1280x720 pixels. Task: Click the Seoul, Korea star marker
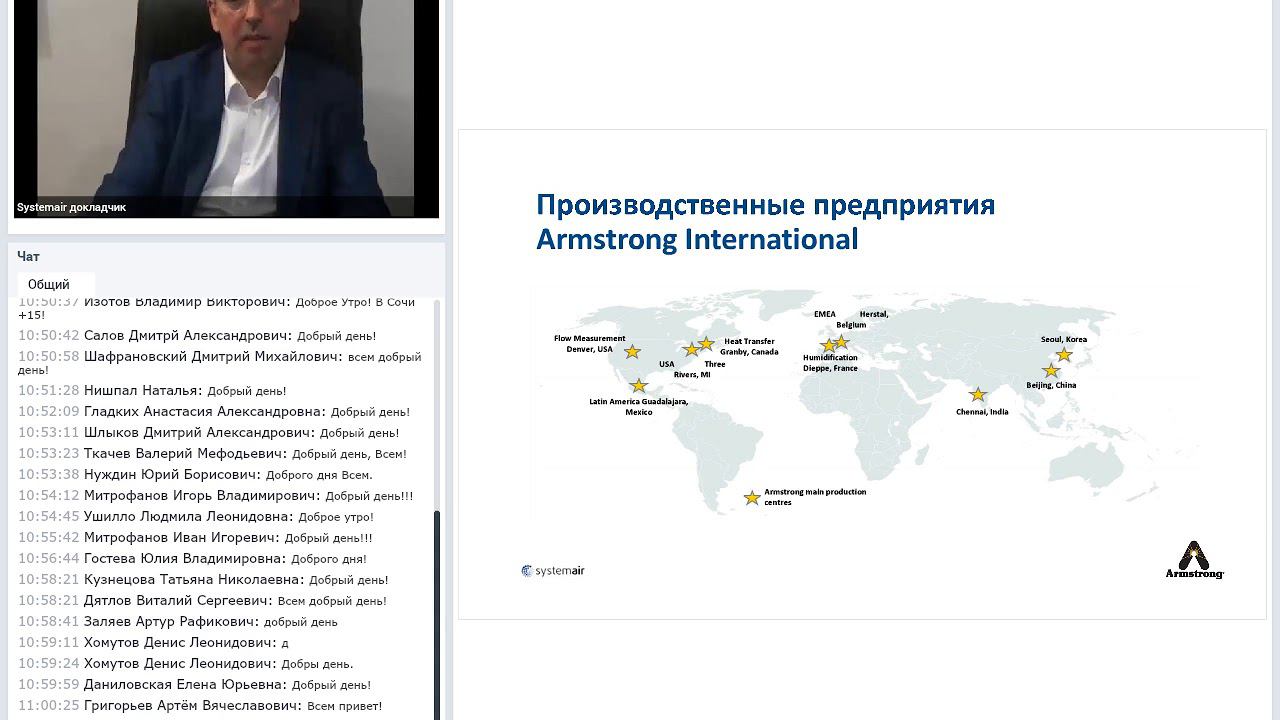tap(1064, 355)
